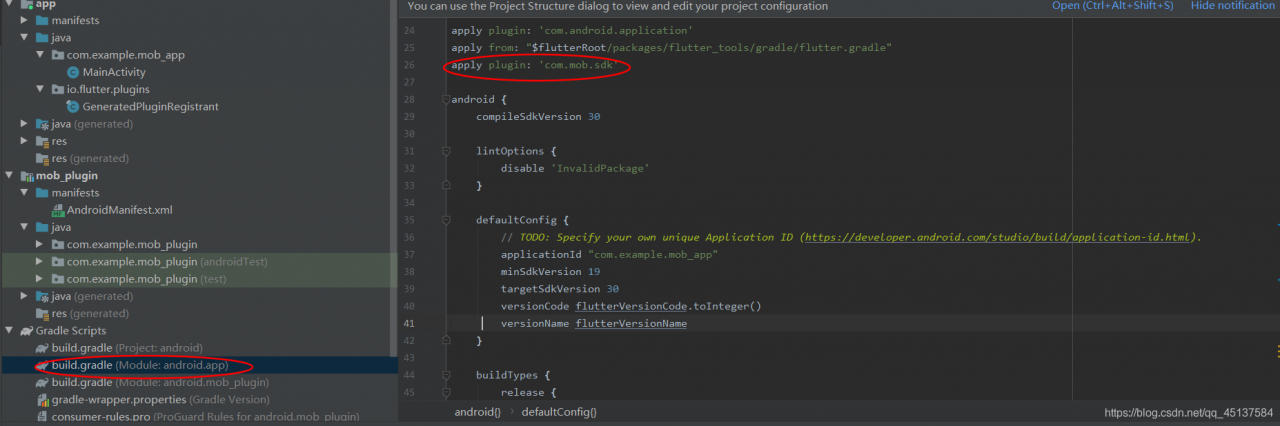
Task: Collapse the buildTypes block fold marker
Action: click(445, 375)
